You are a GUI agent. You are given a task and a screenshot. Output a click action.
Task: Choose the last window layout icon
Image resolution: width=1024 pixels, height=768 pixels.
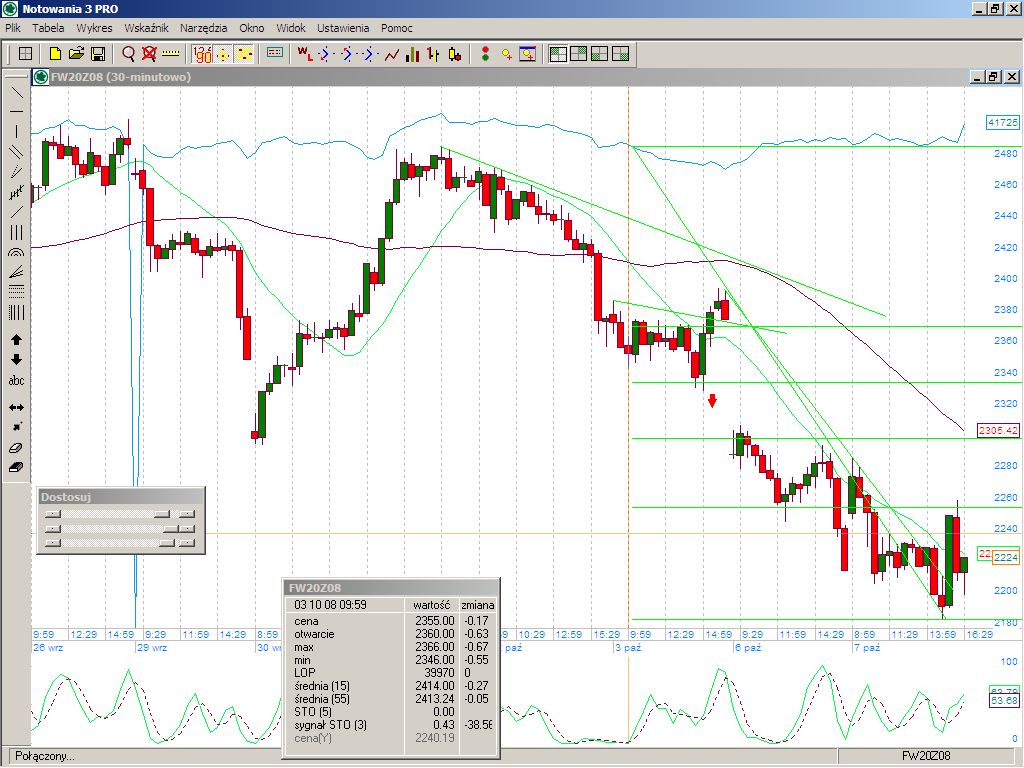point(620,54)
